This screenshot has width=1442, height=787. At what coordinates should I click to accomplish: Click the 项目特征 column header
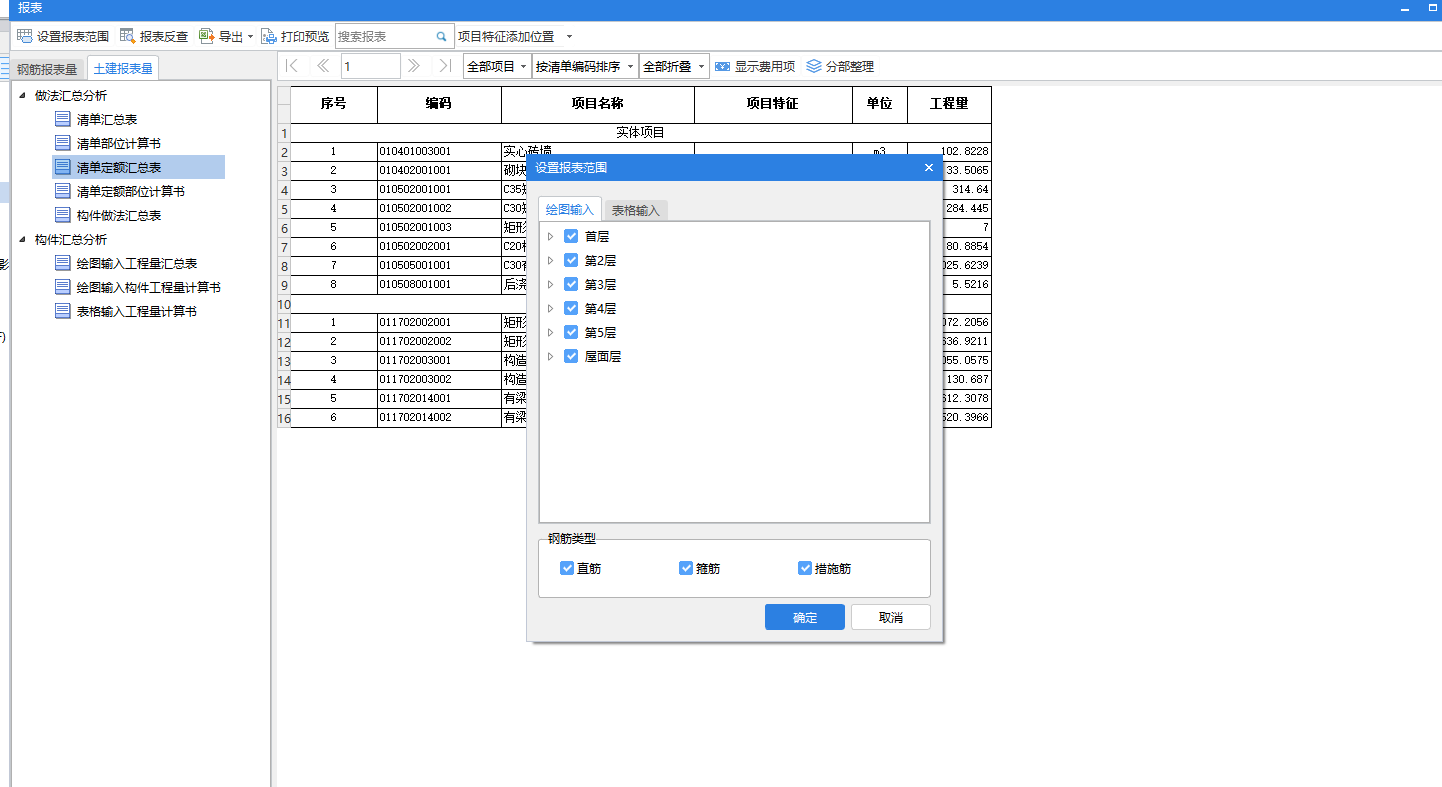point(773,104)
